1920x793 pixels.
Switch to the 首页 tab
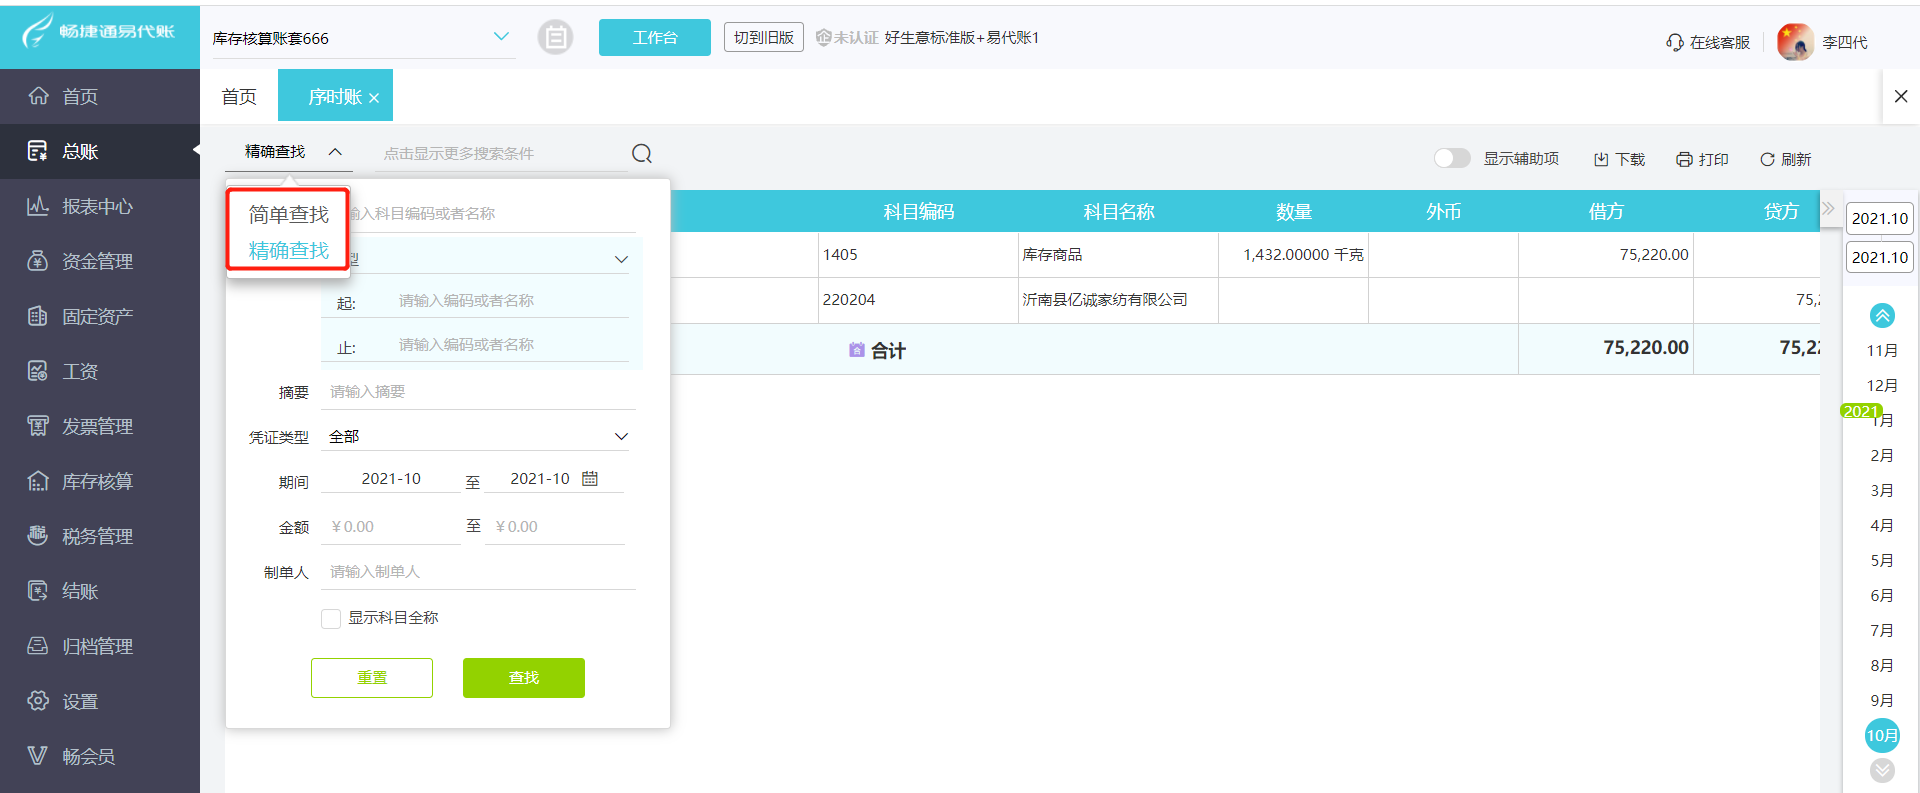239,97
